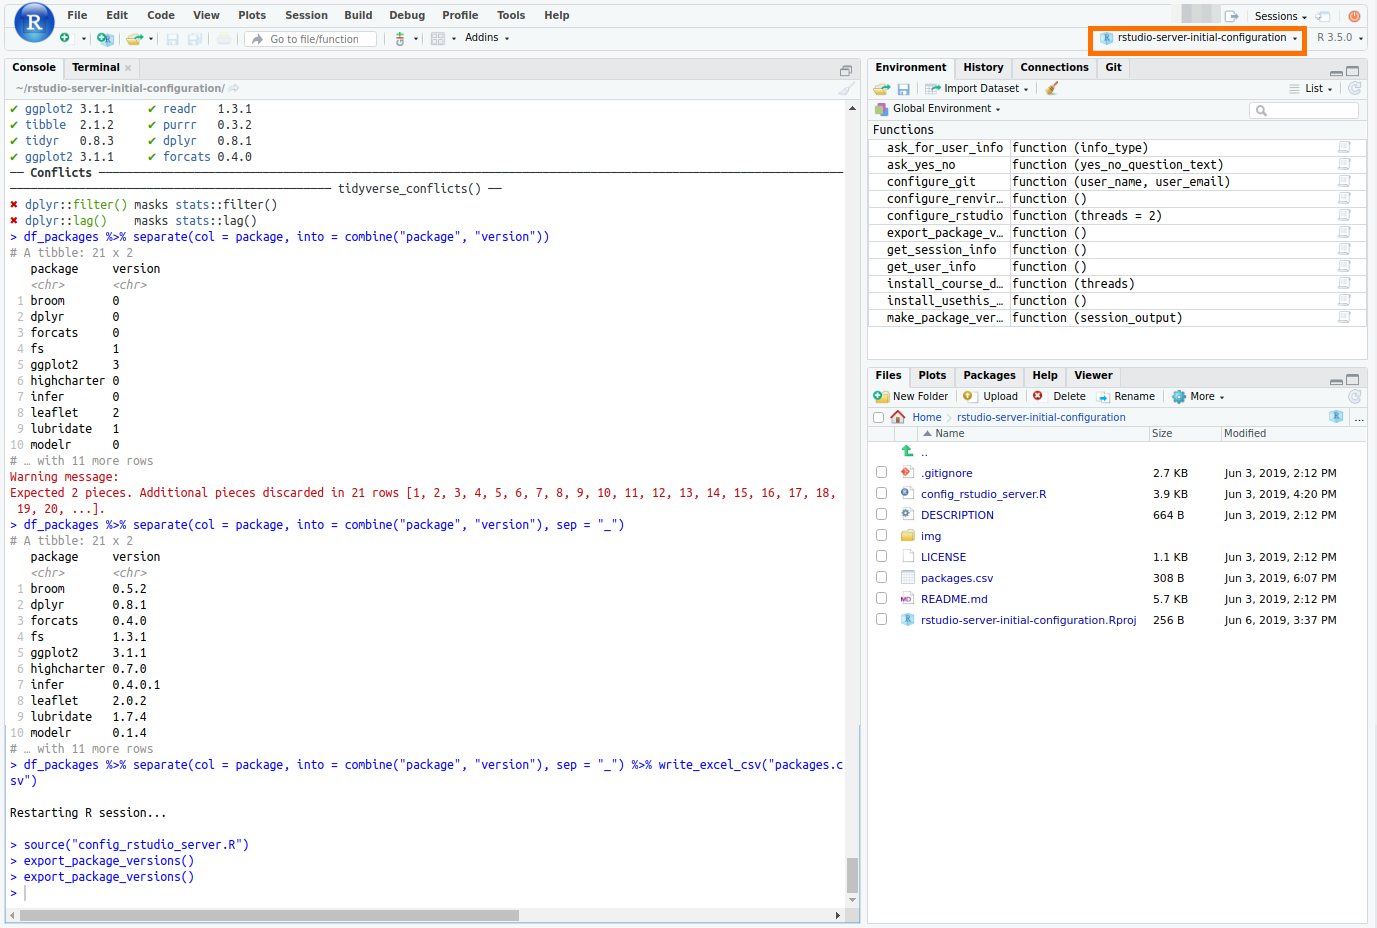Click the Upload button
Screen dimensions: 1377x928
(x=990, y=397)
